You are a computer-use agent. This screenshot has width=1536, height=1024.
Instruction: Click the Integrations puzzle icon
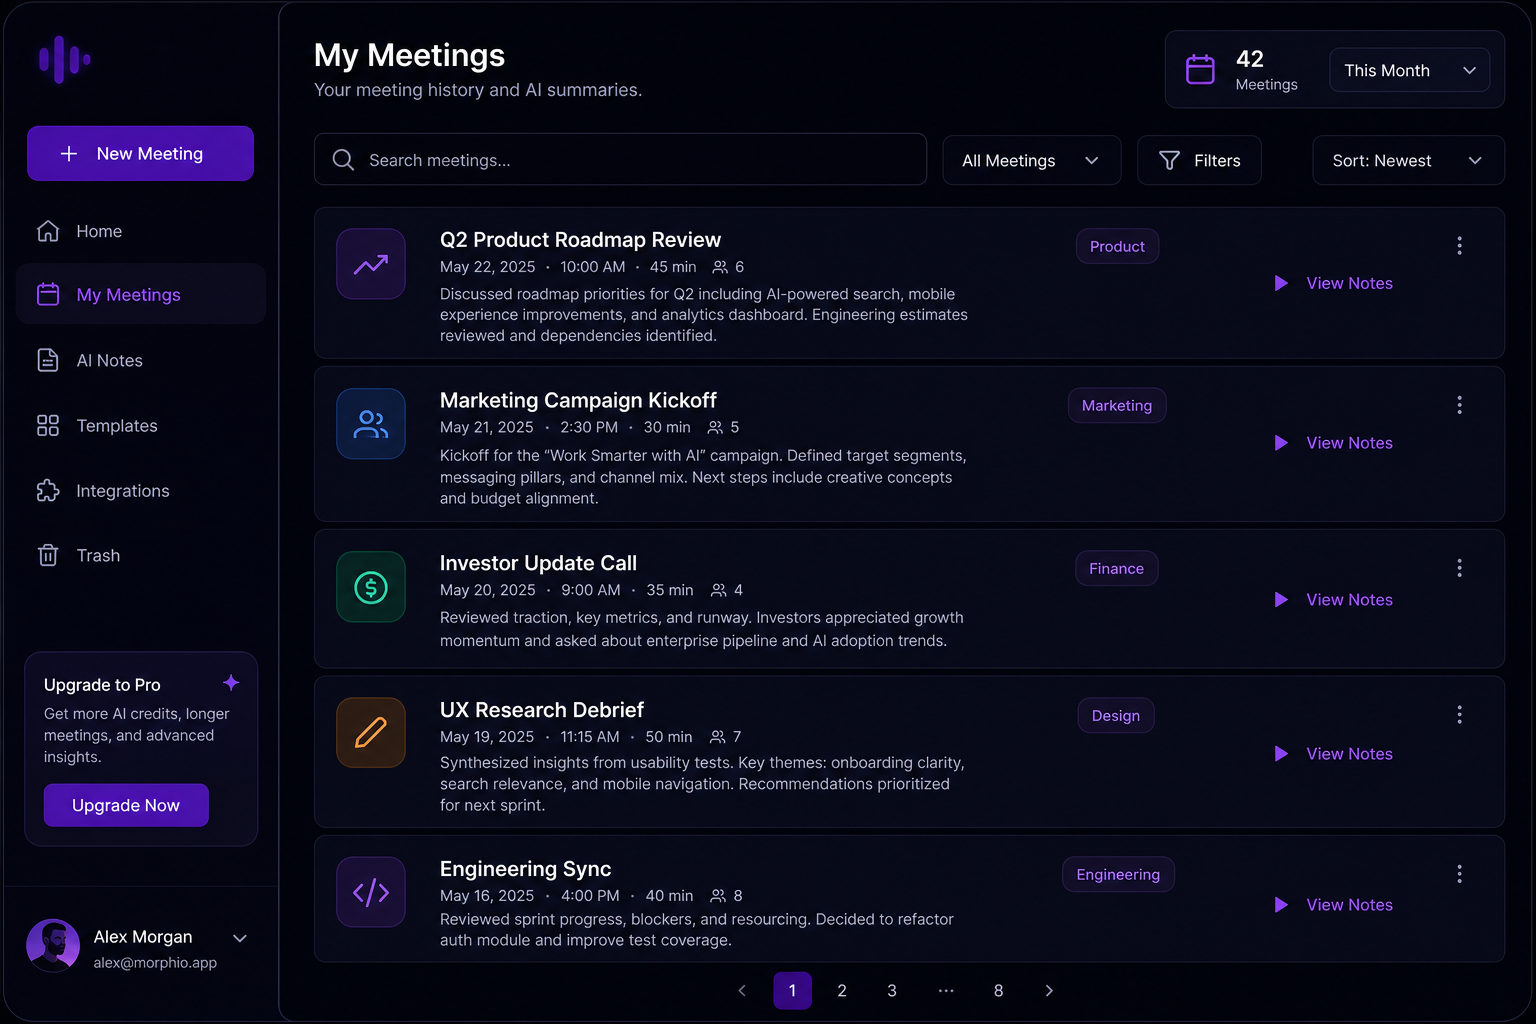[x=48, y=490]
